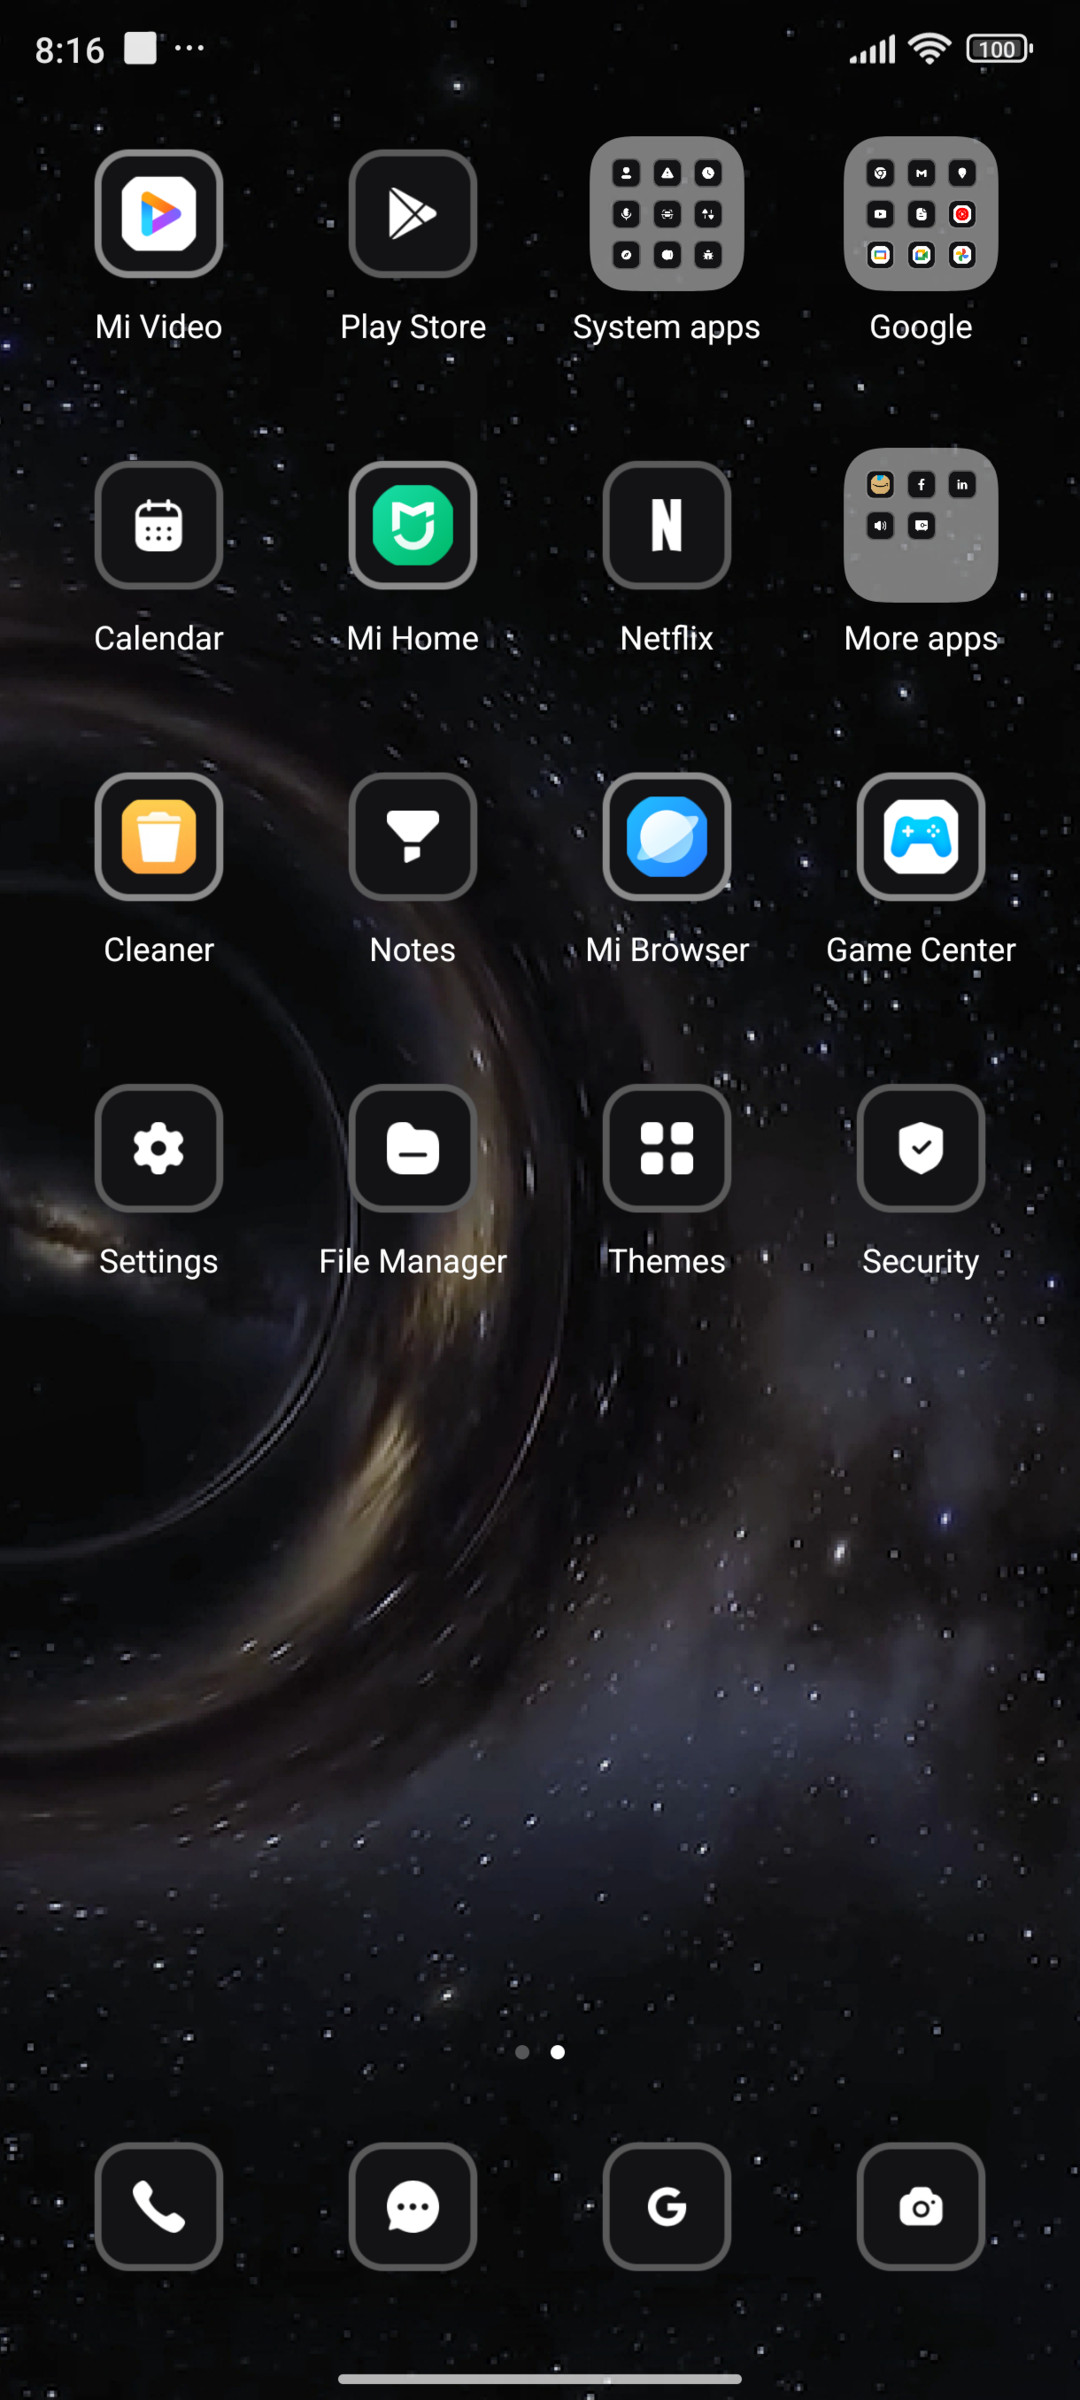Tap the Phone dialer dock icon
Viewport: 1080px width, 2400px height.
pos(159,2206)
